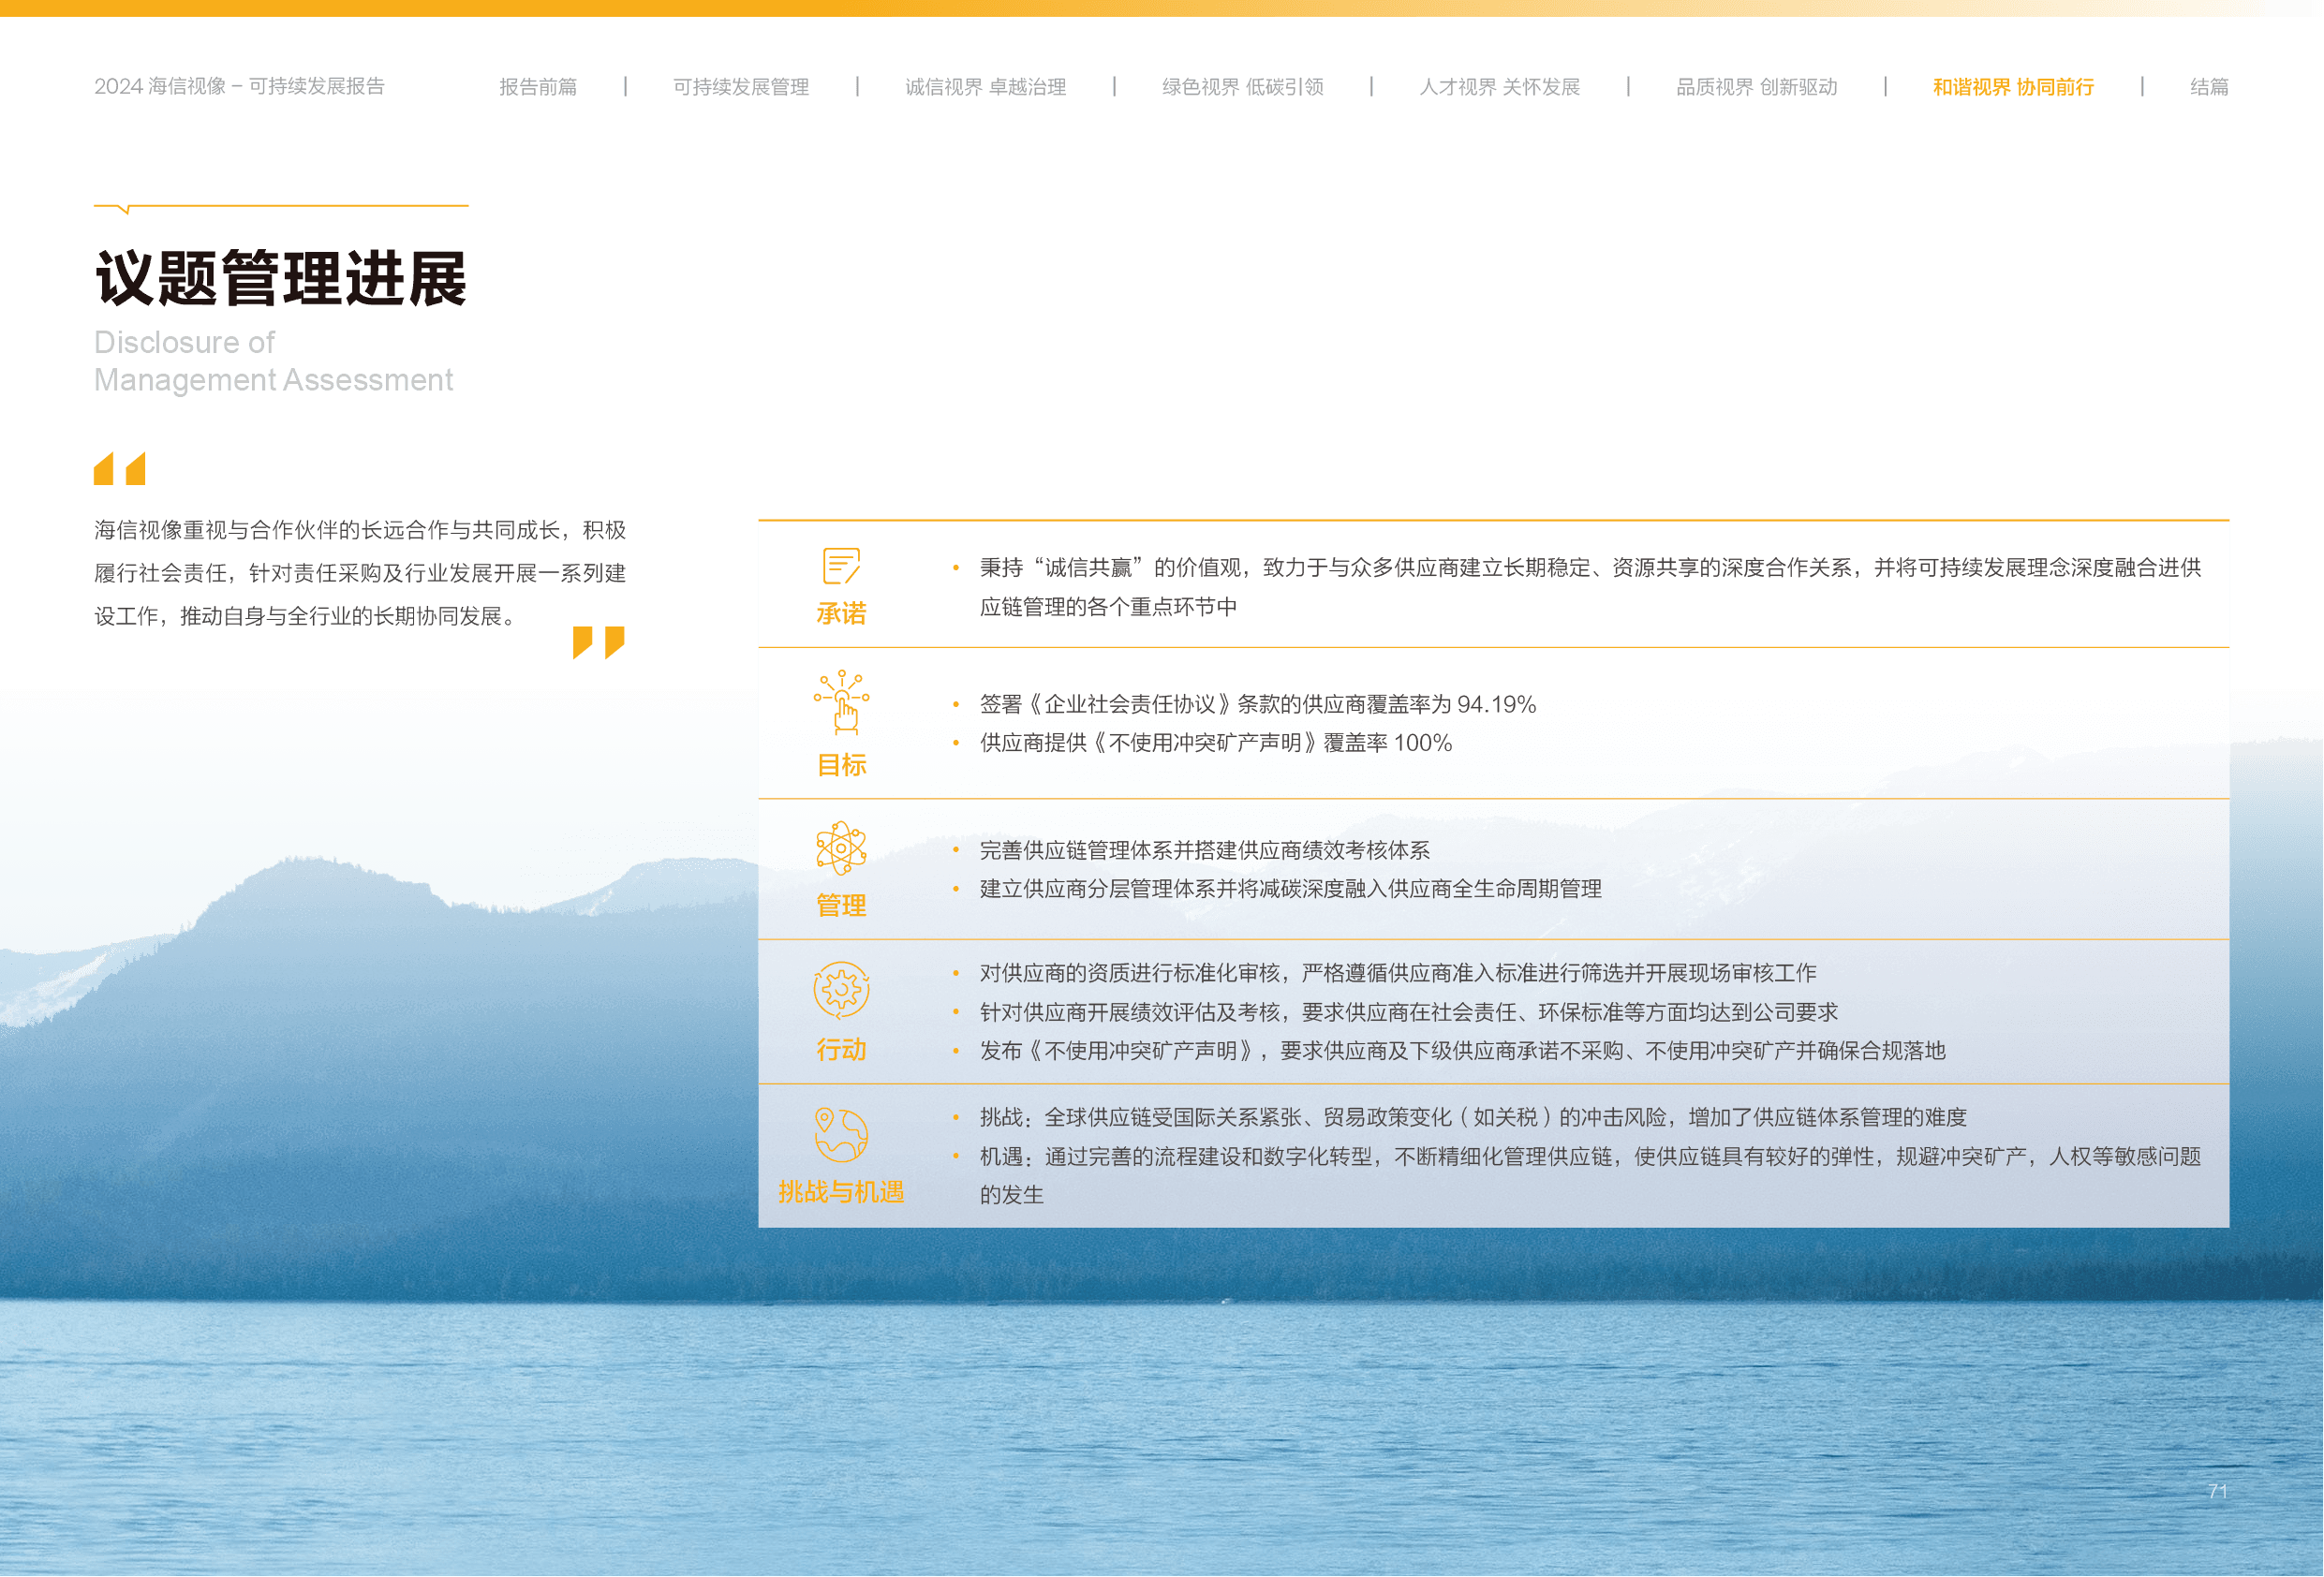
Task: Click the 挑战与机遇 orange label
Action: [x=841, y=1192]
